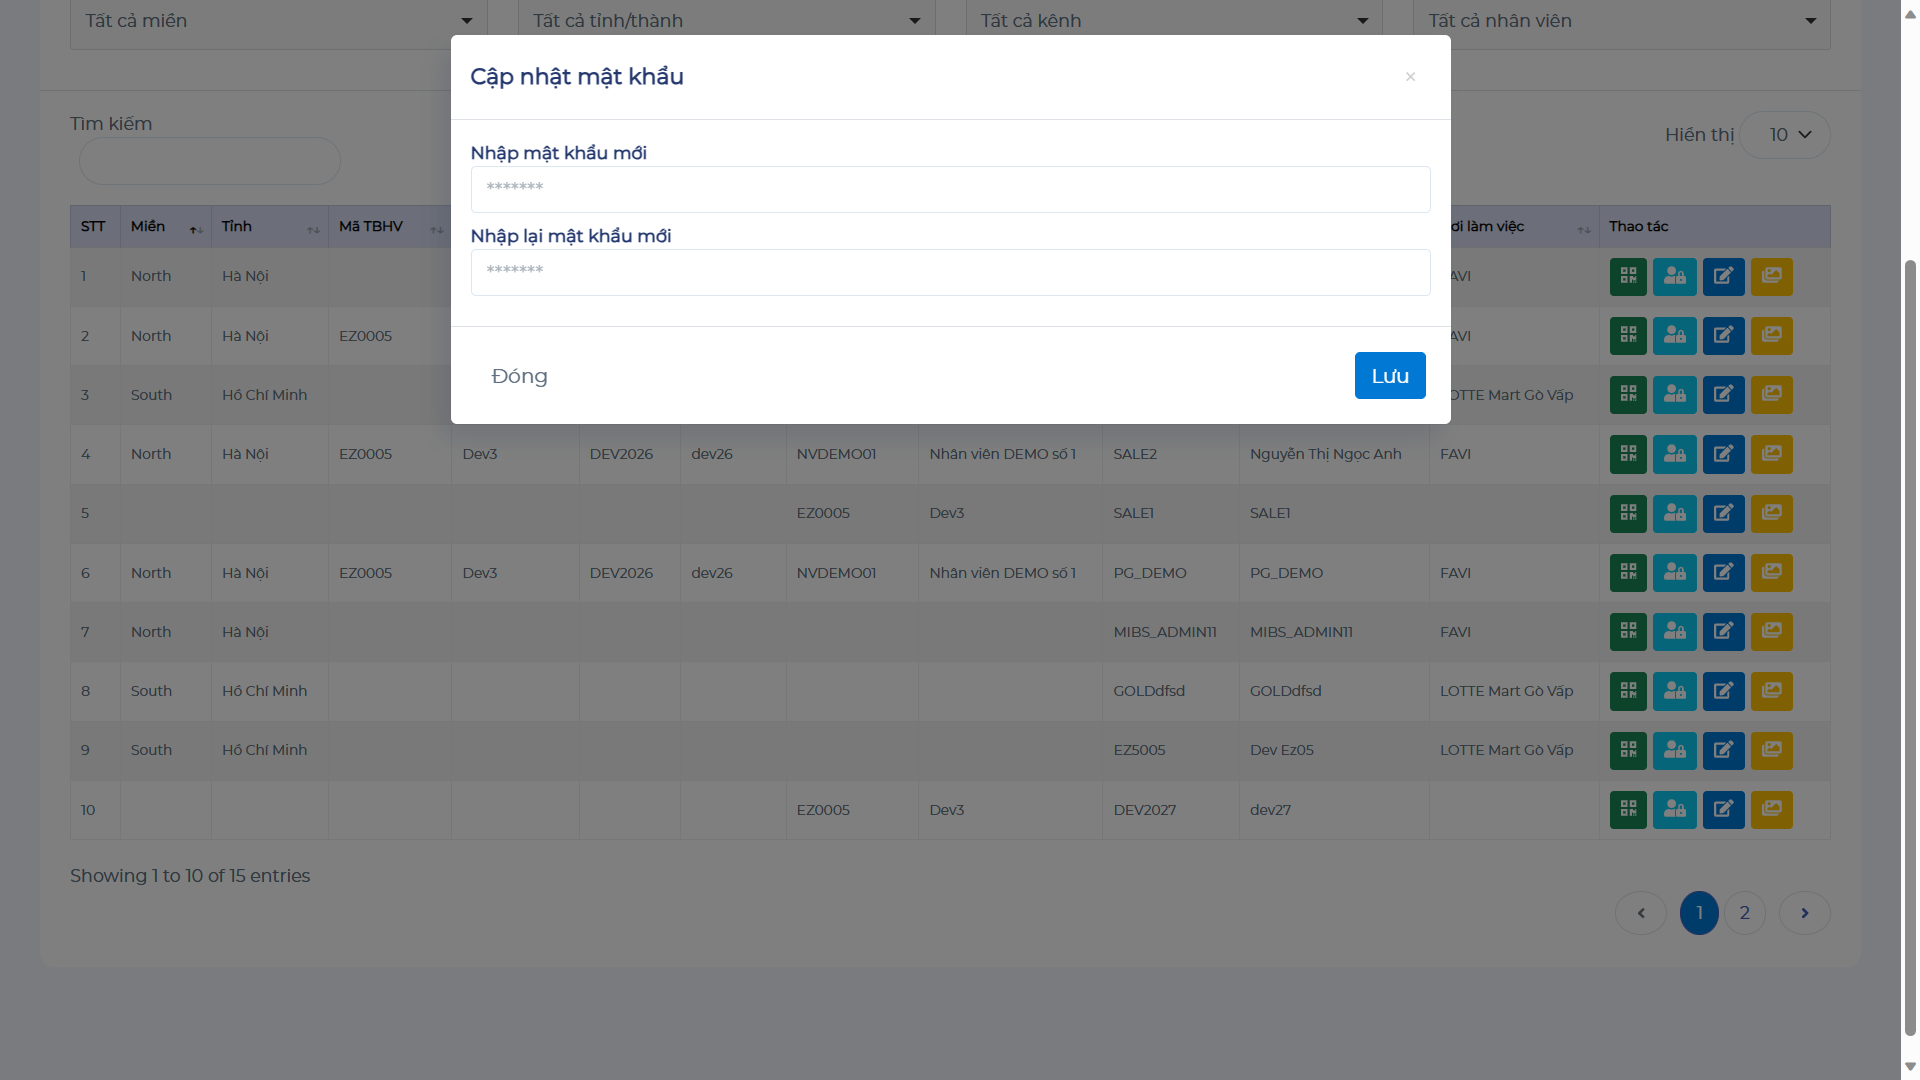Click edit pencil icon in row 8

click(x=1723, y=691)
